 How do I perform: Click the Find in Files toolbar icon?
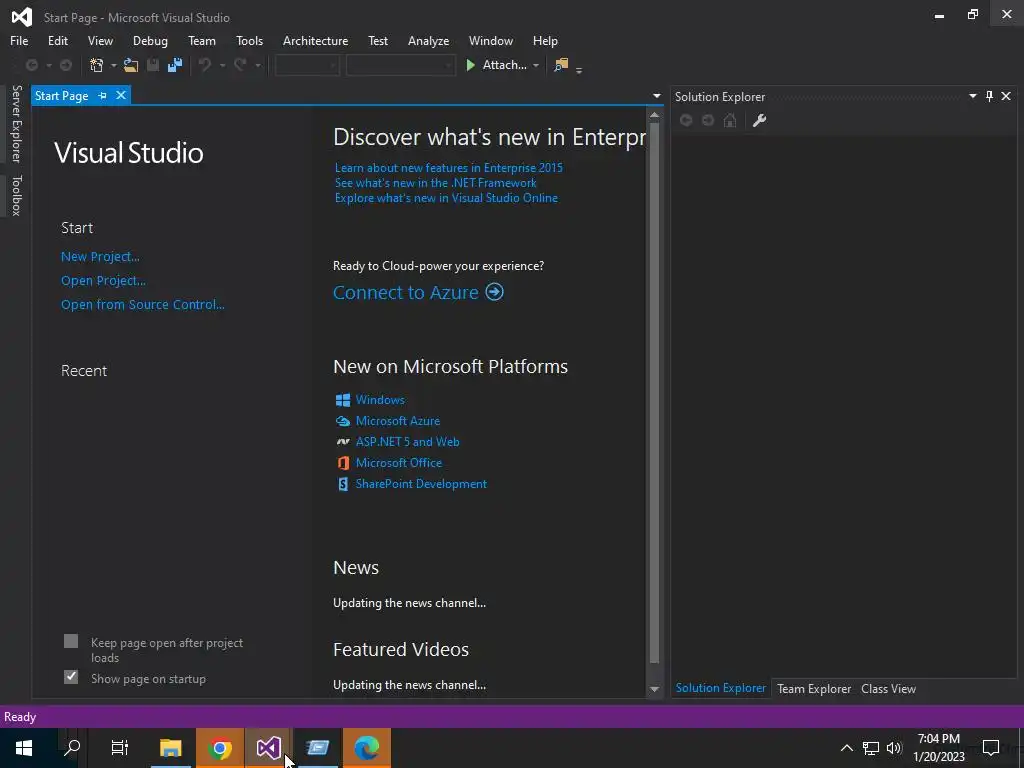[x=561, y=65]
